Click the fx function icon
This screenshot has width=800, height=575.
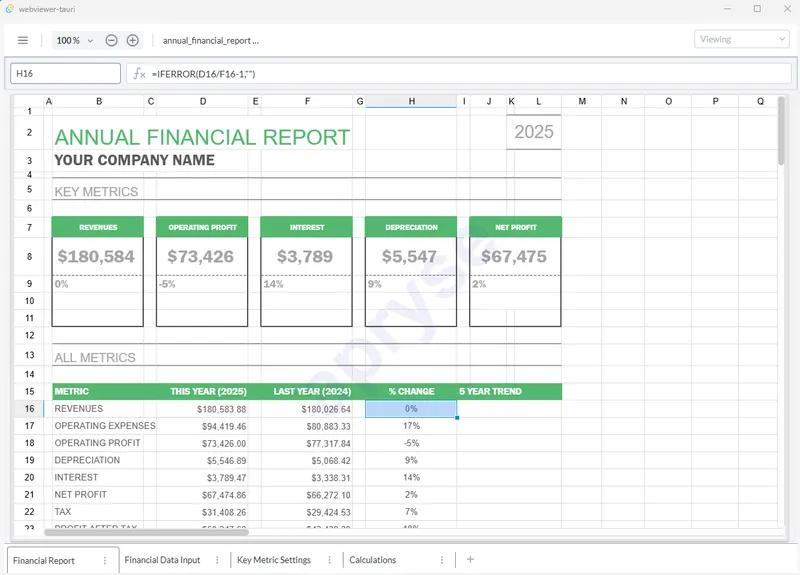(140, 74)
